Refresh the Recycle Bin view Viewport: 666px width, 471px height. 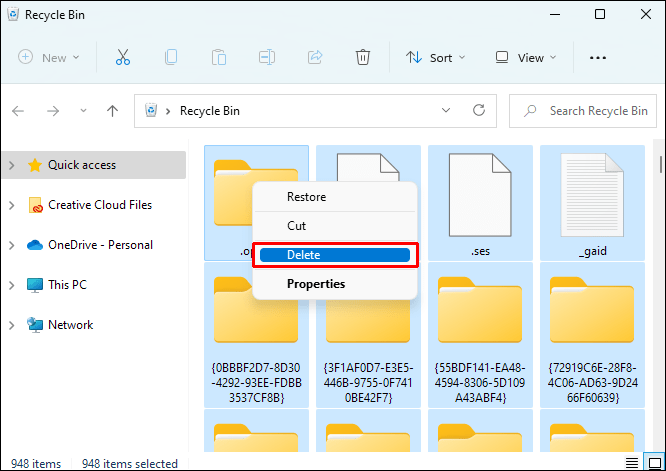pyautogui.click(x=479, y=110)
